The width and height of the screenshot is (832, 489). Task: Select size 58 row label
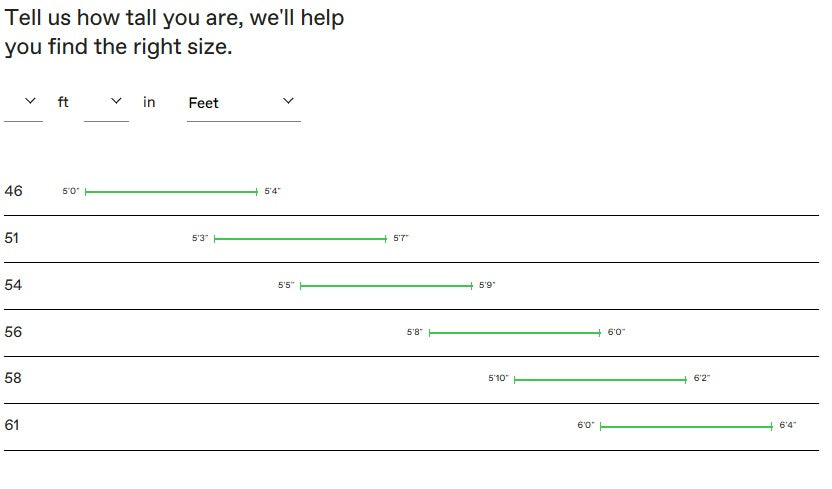coord(13,378)
